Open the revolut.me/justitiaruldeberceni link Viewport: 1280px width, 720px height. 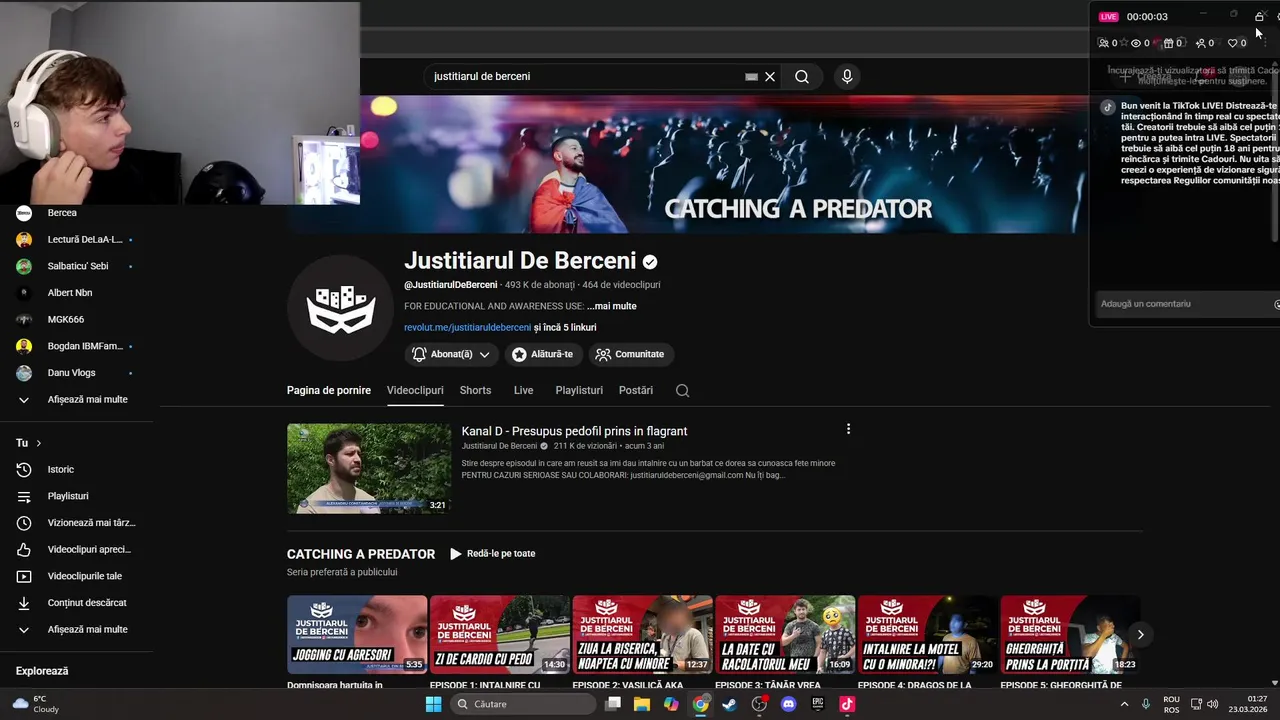[467, 327]
